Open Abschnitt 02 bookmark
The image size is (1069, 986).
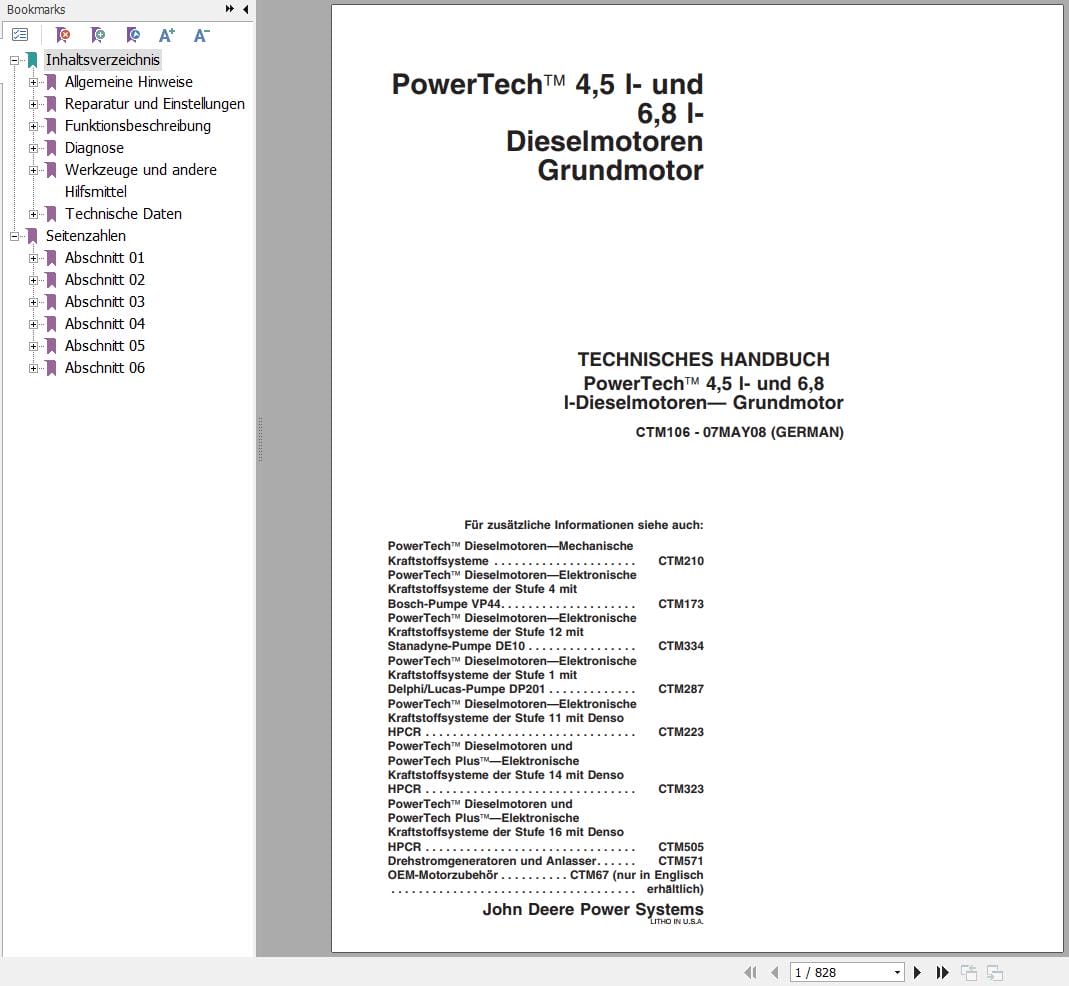(104, 280)
